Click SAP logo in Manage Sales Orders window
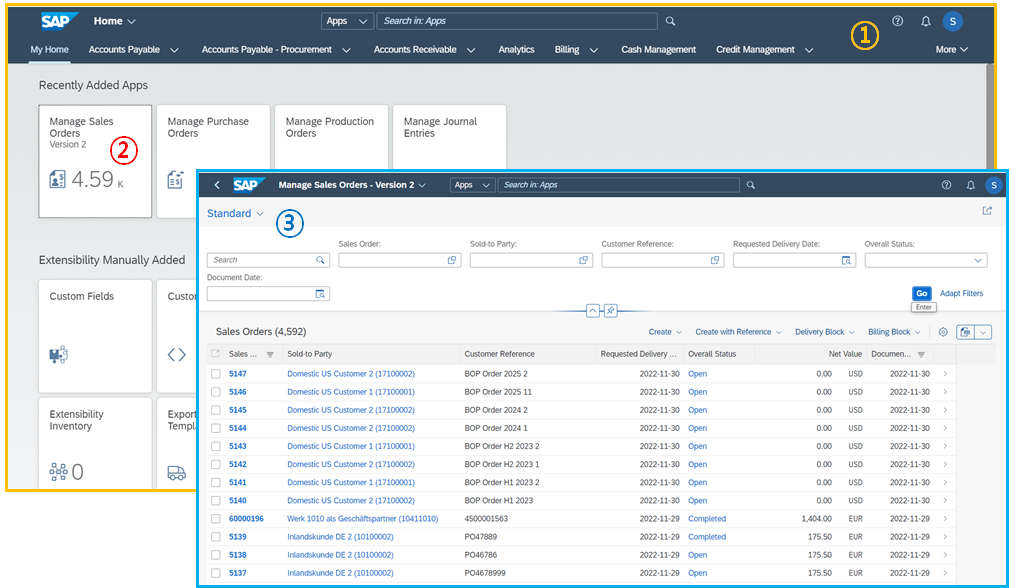This screenshot has width=1012, height=588. [248, 185]
